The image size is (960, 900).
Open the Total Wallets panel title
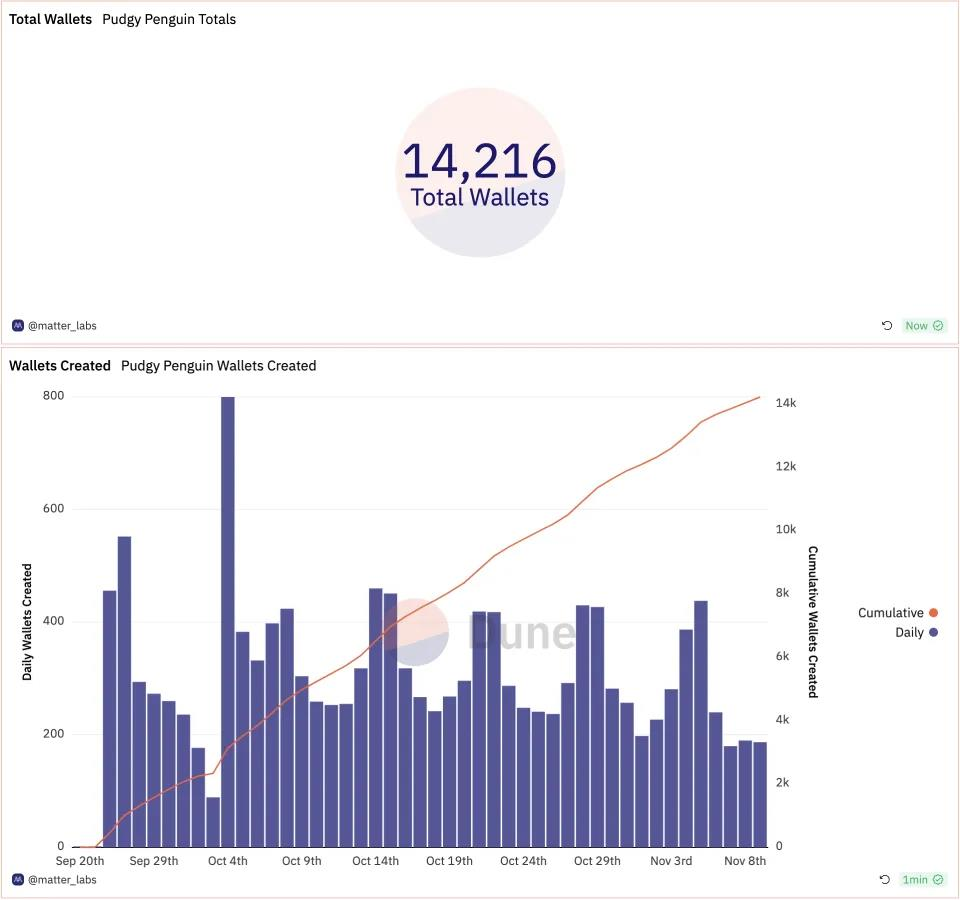pos(50,20)
